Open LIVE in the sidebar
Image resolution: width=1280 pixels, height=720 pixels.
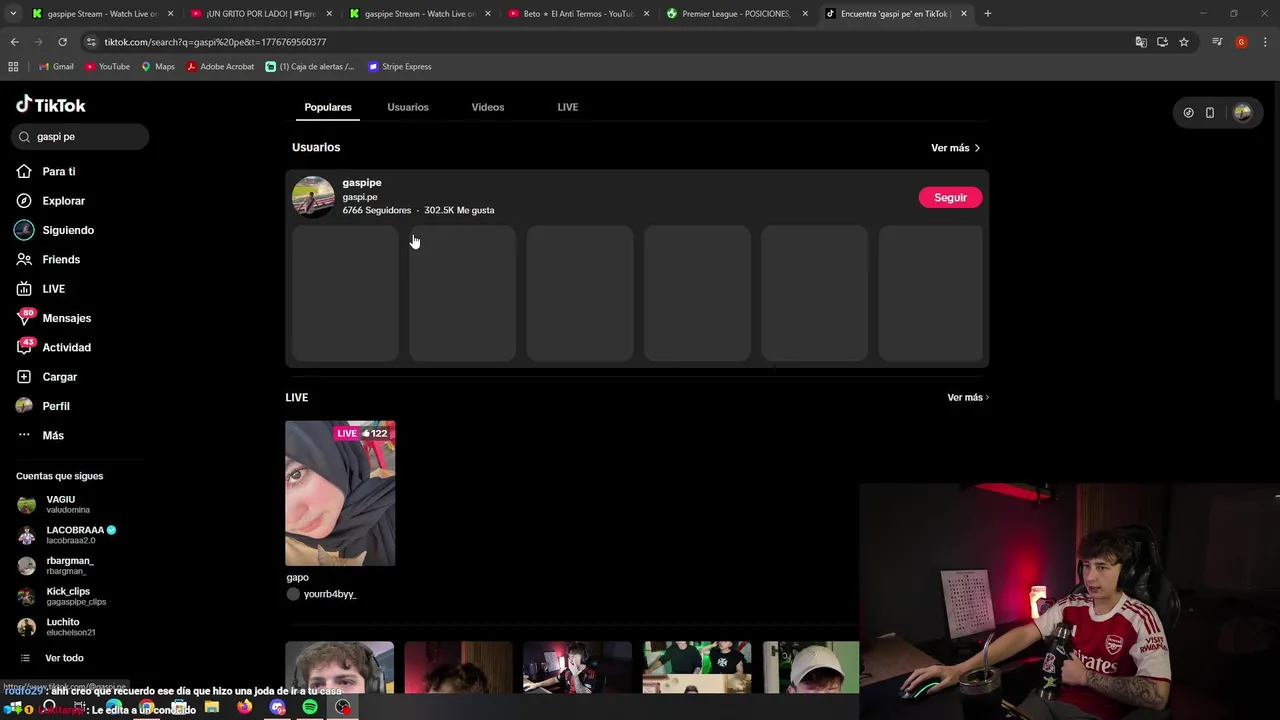pyautogui.click(x=42, y=289)
